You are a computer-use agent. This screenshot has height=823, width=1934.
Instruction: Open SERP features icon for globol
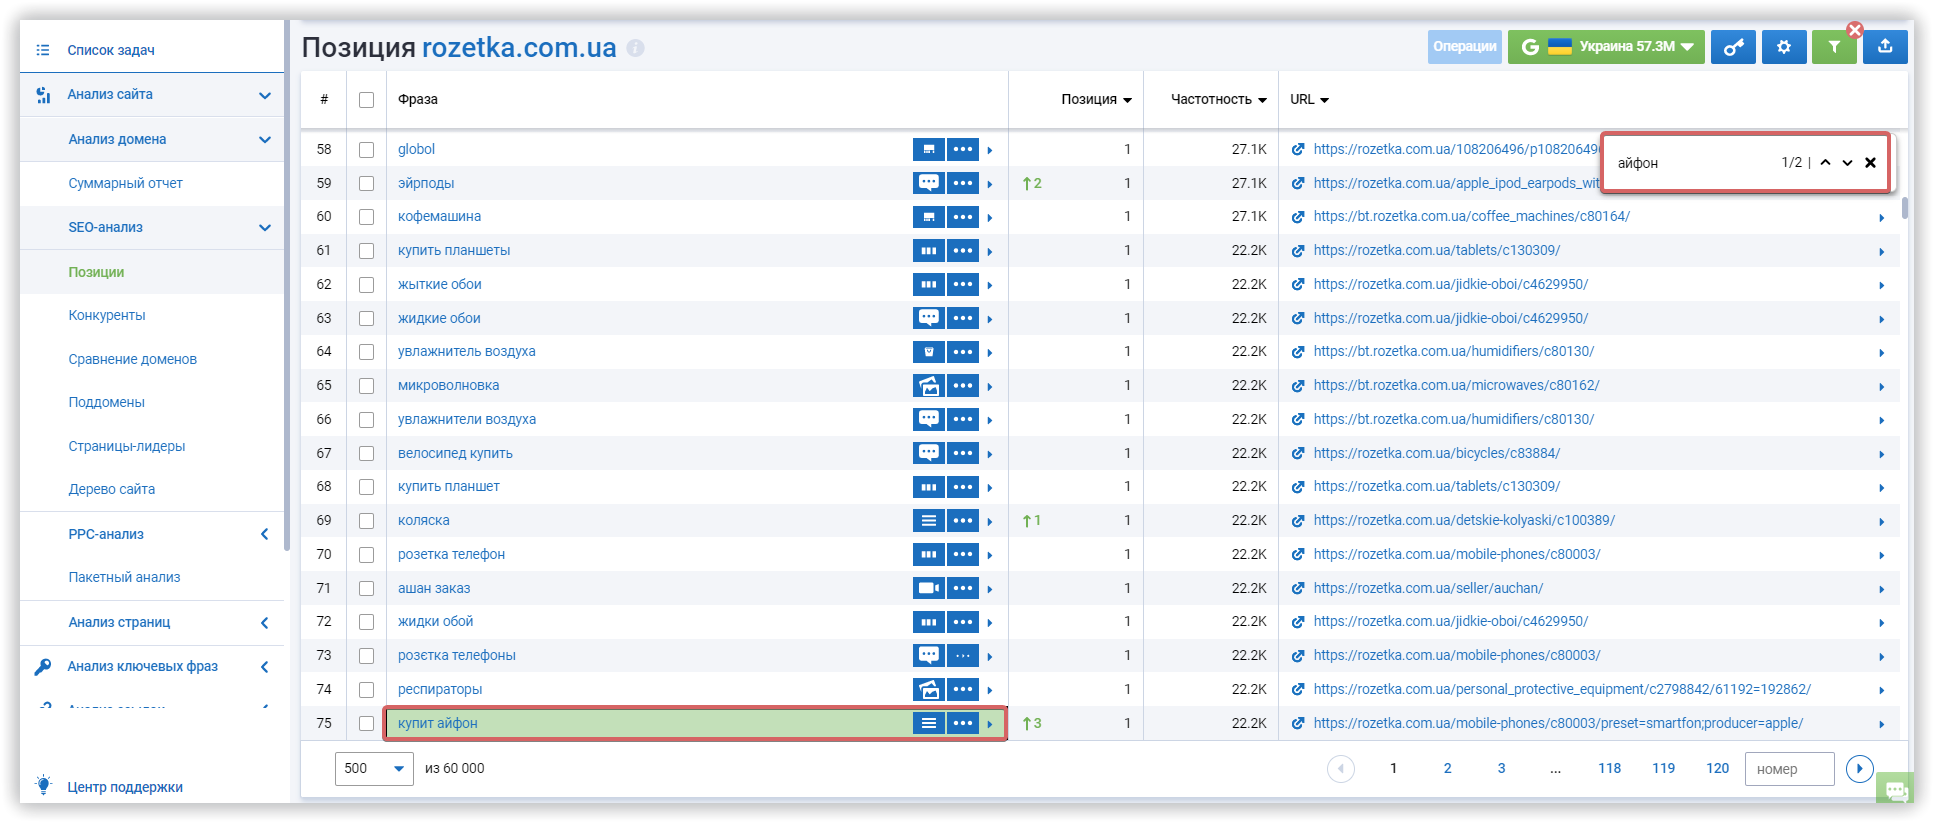[929, 150]
